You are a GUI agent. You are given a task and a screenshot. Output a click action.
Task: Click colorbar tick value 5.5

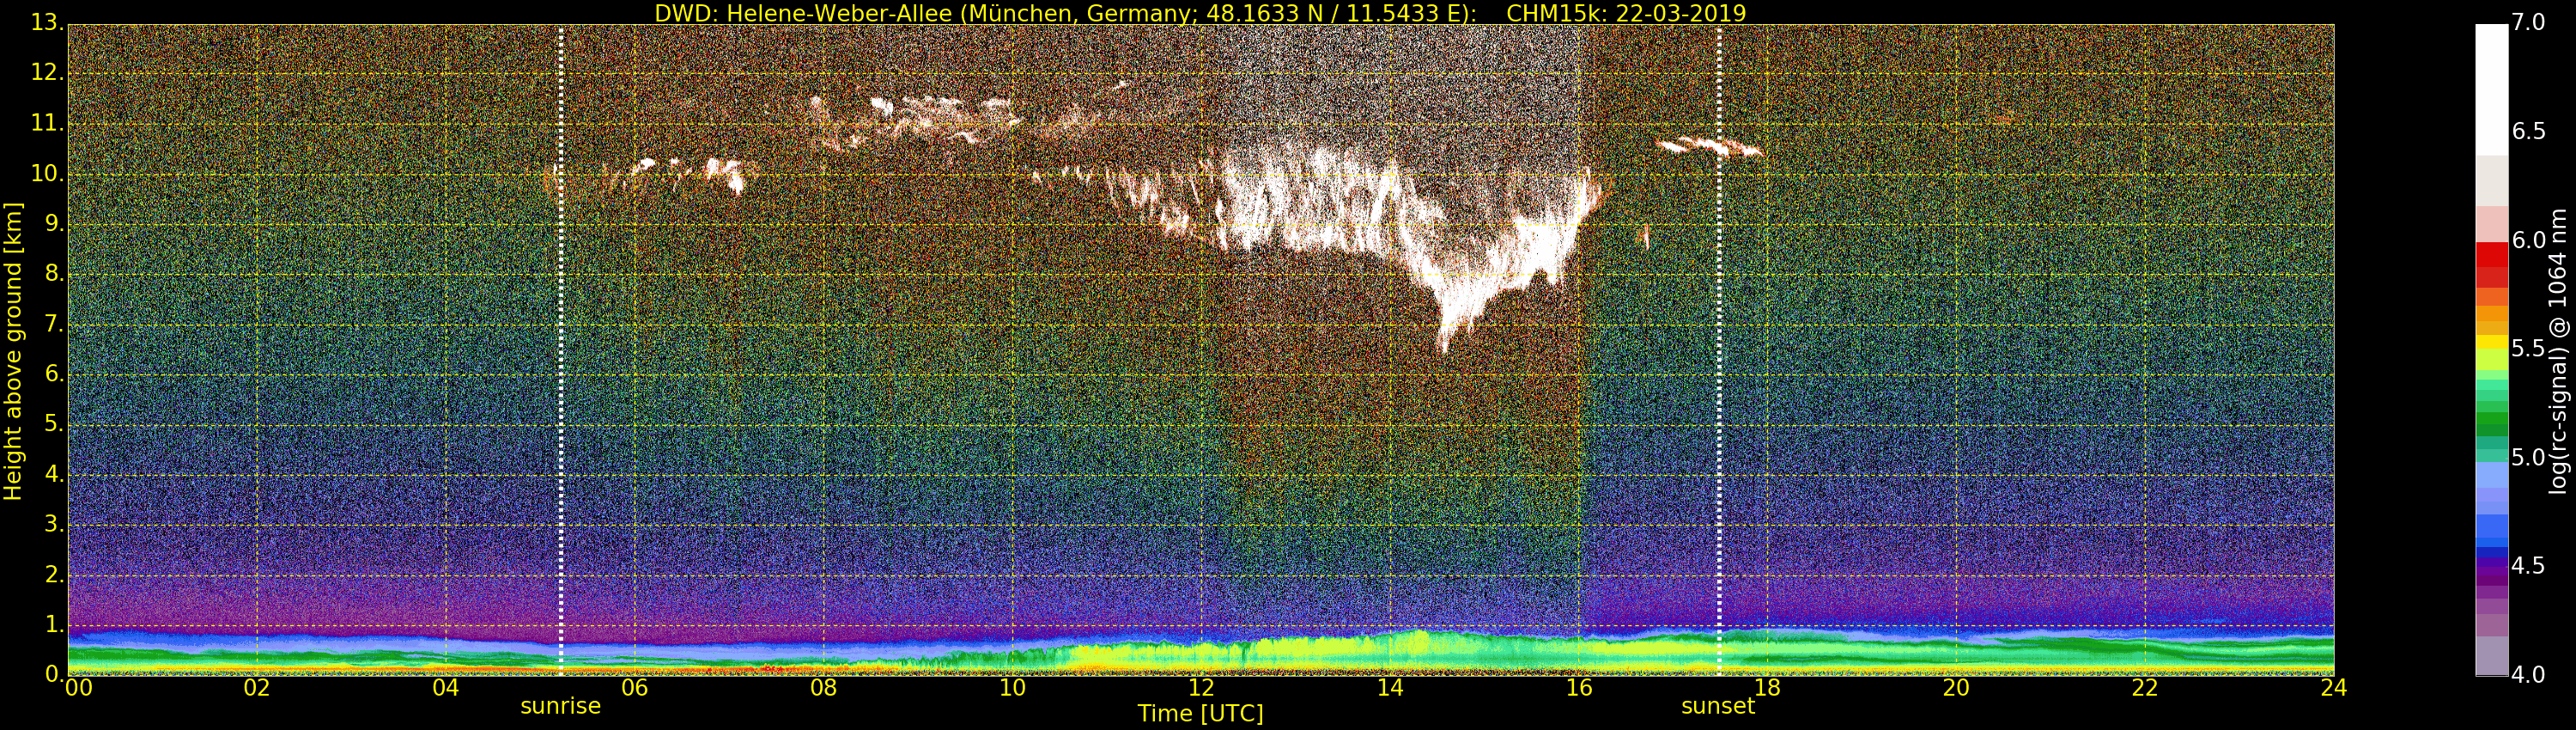(x=2529, y=349)
